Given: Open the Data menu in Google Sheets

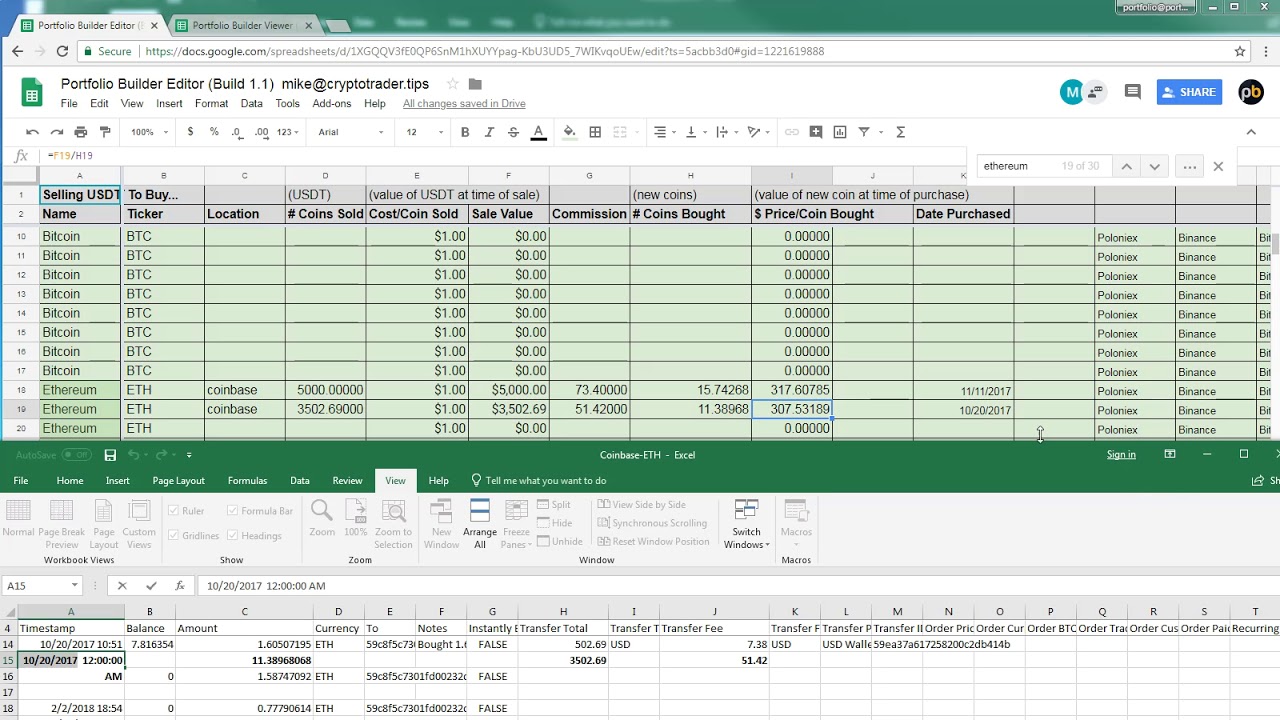Looking at the screenshot, I should 251,103.
